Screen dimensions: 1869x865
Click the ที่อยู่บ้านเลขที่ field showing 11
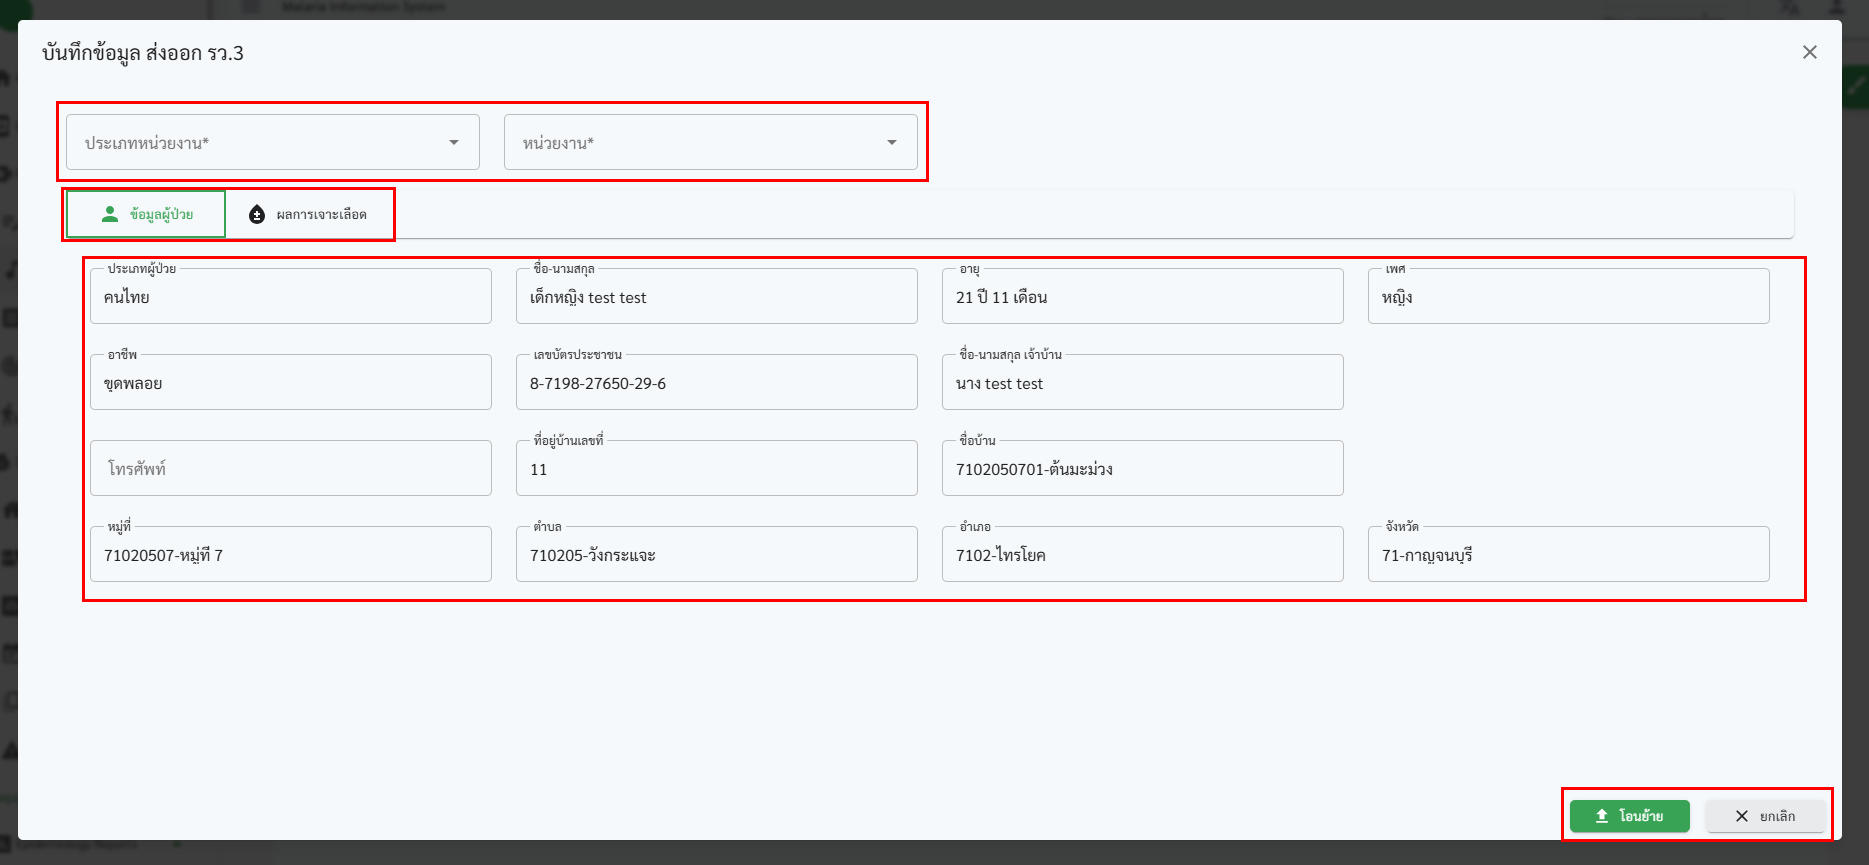pyautogui.click(x=716, y=469)
